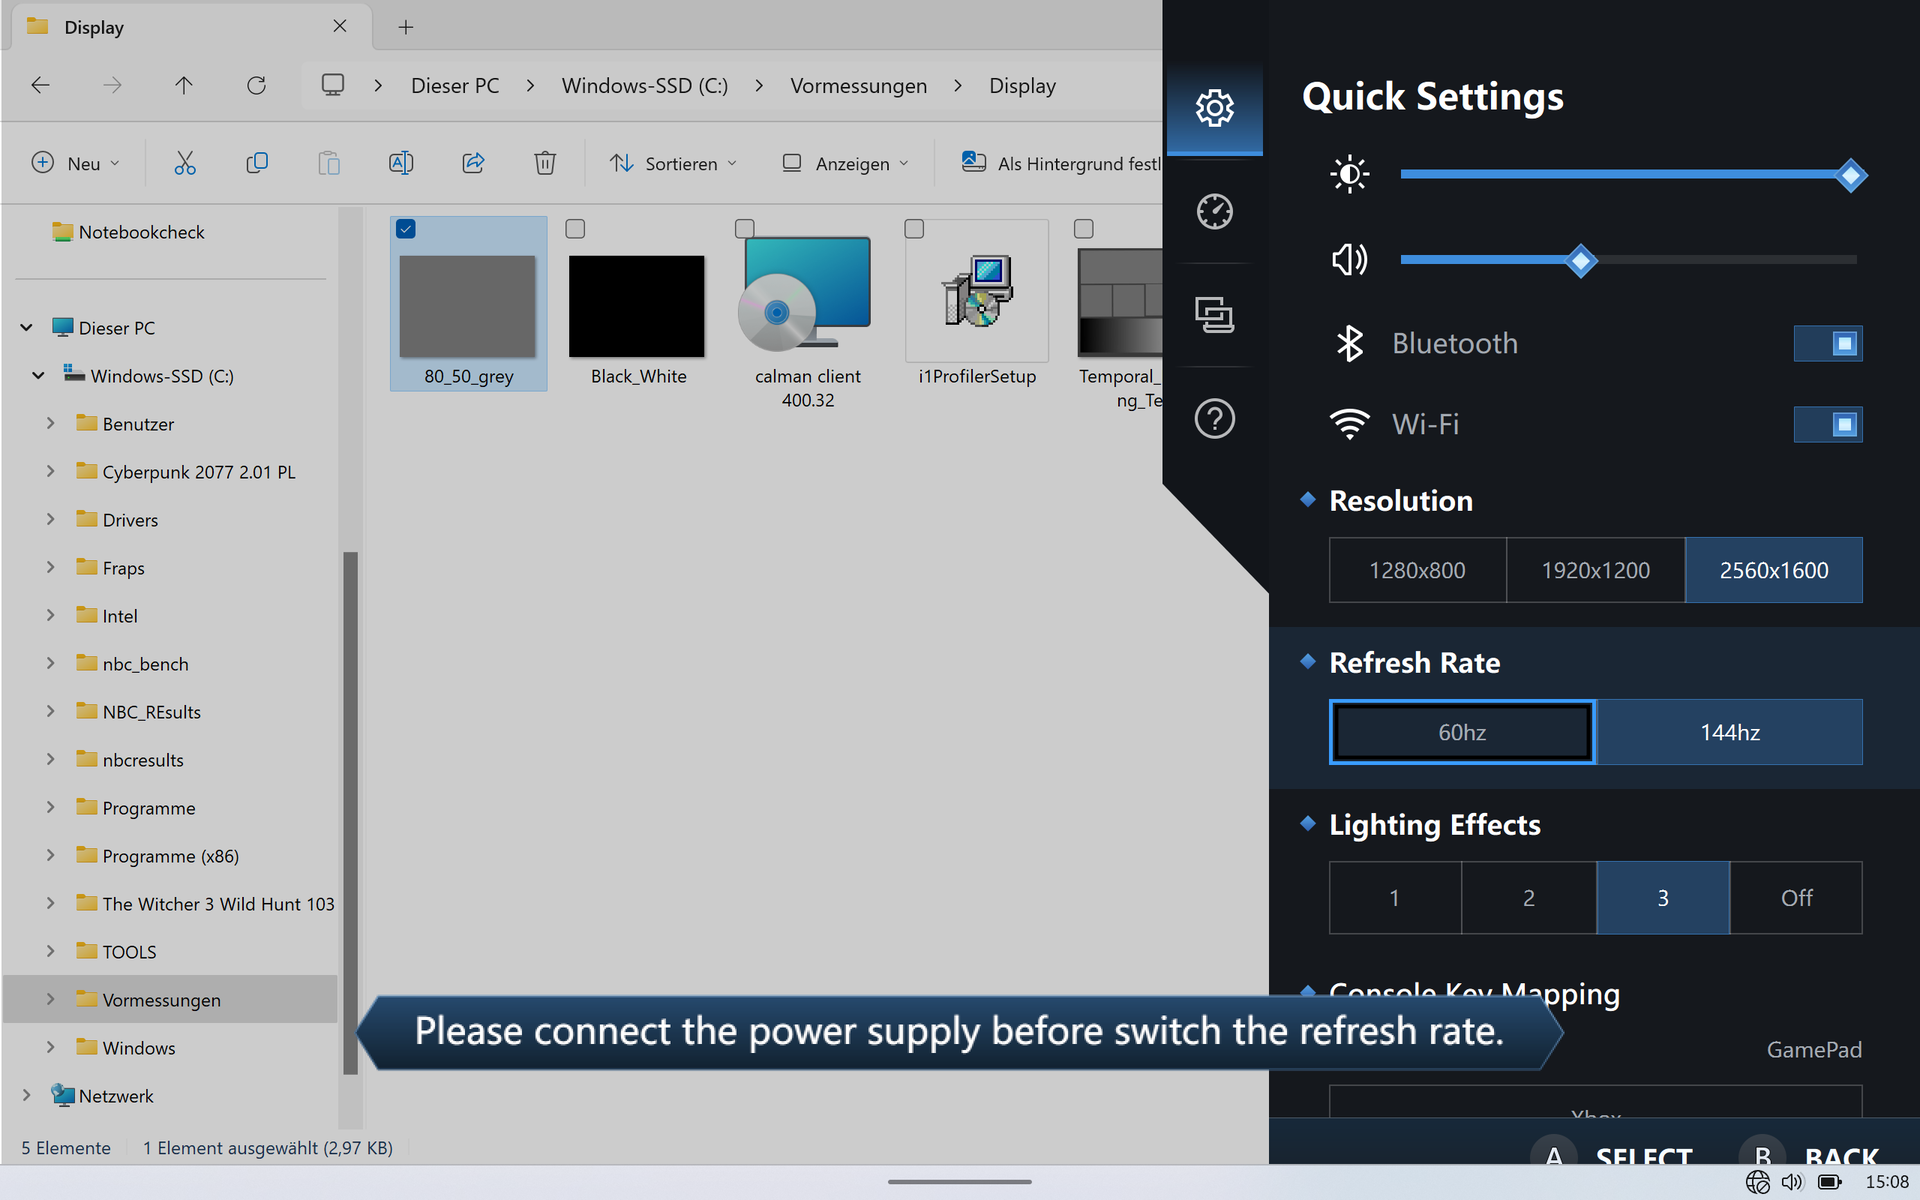Click the Cut scissors icon in toolbar
The width and height of the screenshot is (1920, 1200).
click(x=185, y=163)
